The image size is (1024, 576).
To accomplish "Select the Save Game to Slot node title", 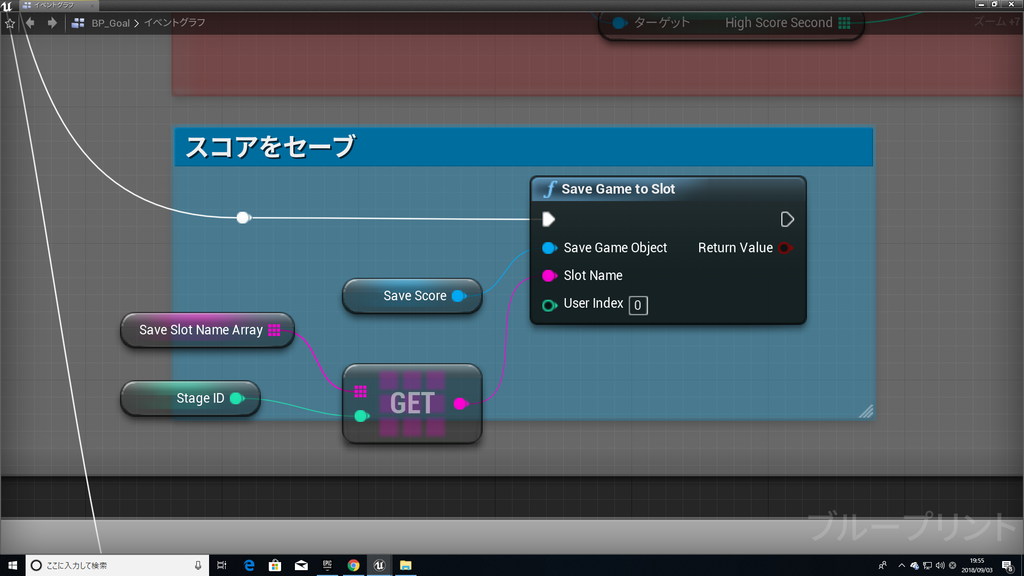I will pos(618,189).
